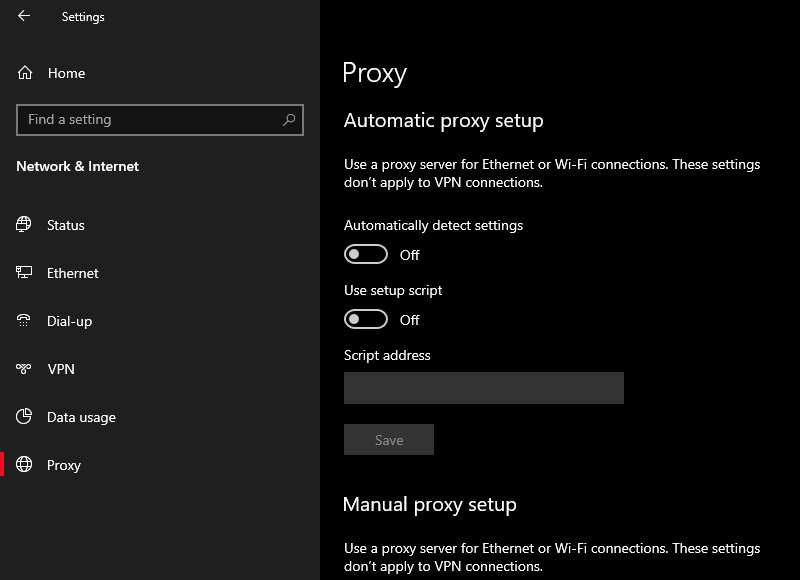The width and height of the screenshot is (800, 580).
Task: Select the Dial-up sidebar entry
Action: (68, 321)
